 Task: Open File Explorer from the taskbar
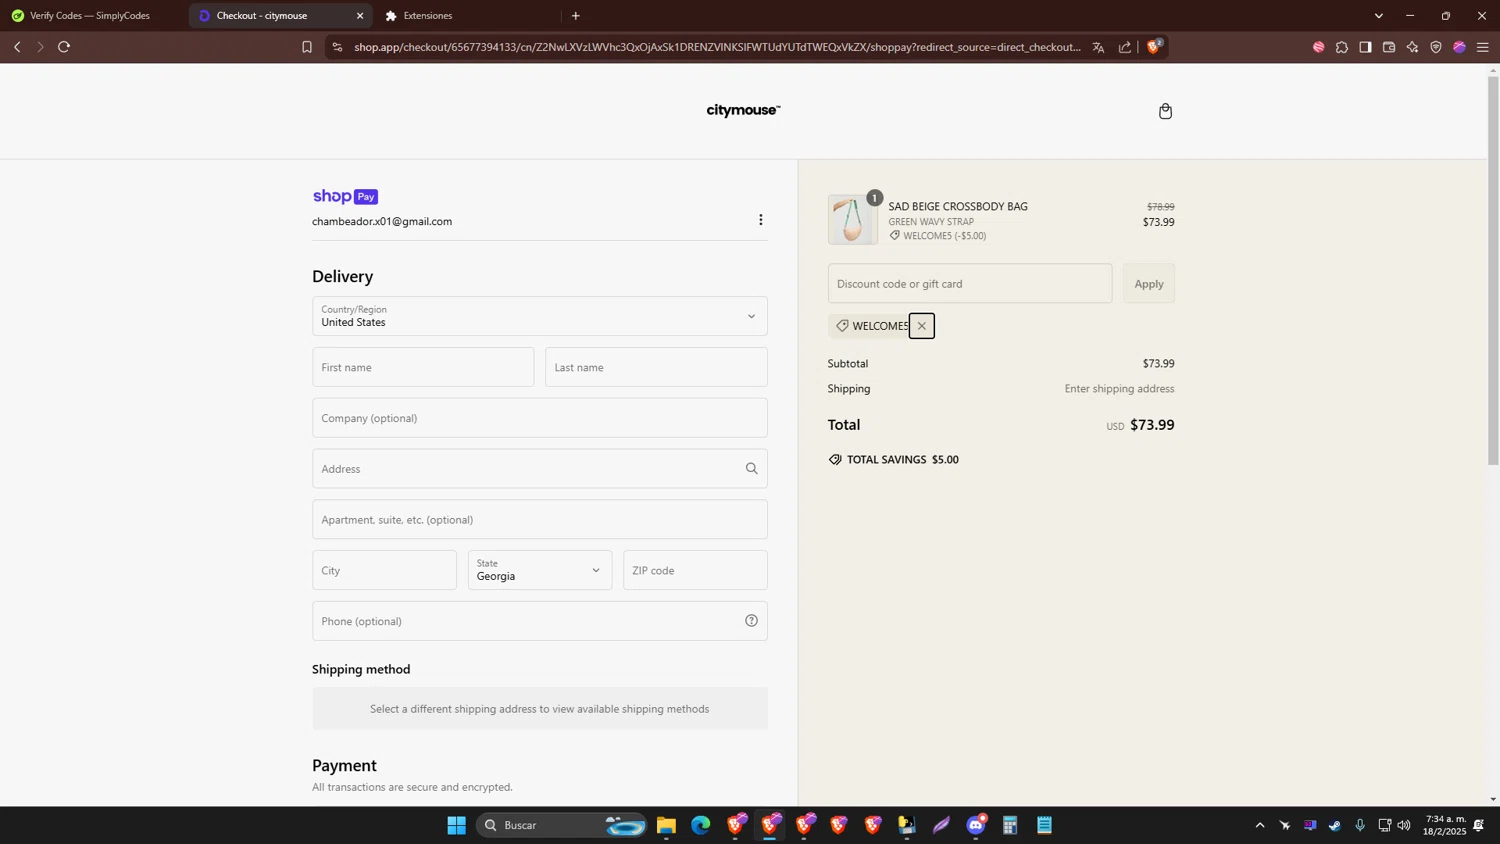[x=666, y=825]
